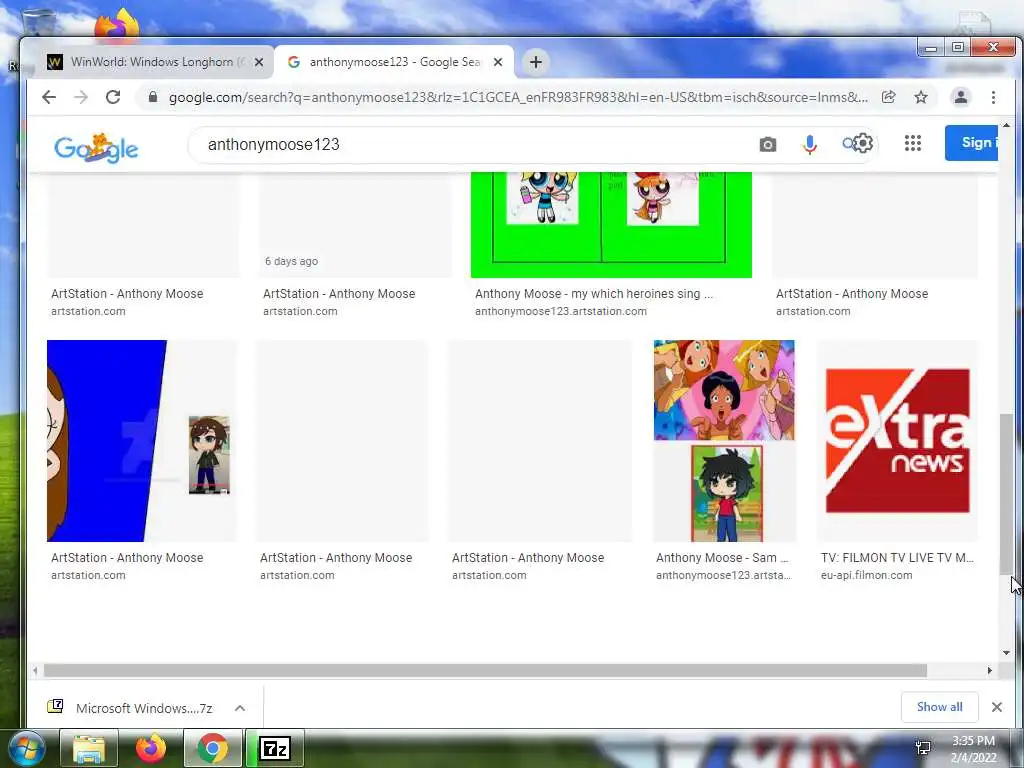Open eu-api.filmon.com source link

point(867,575)
